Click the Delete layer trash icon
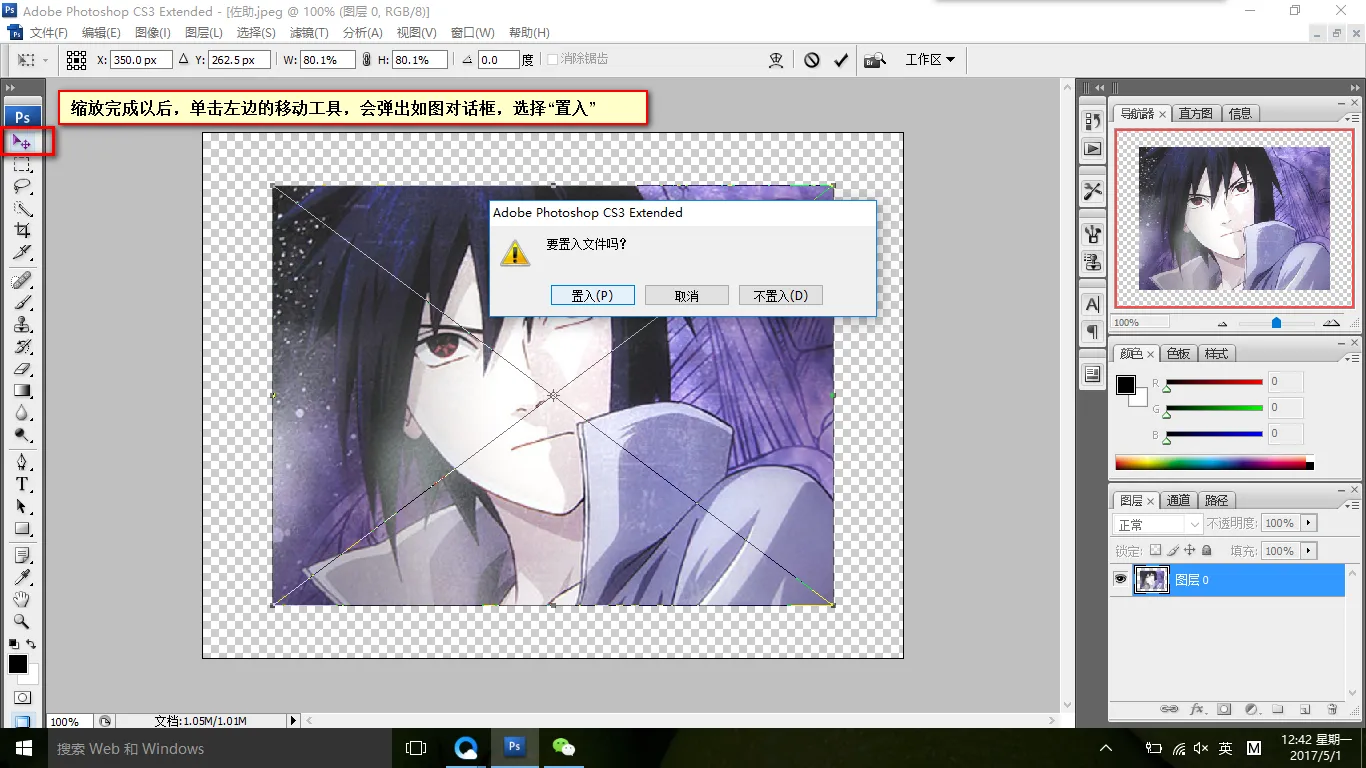The image size is (1366, 768). (x=1332, y=709)
